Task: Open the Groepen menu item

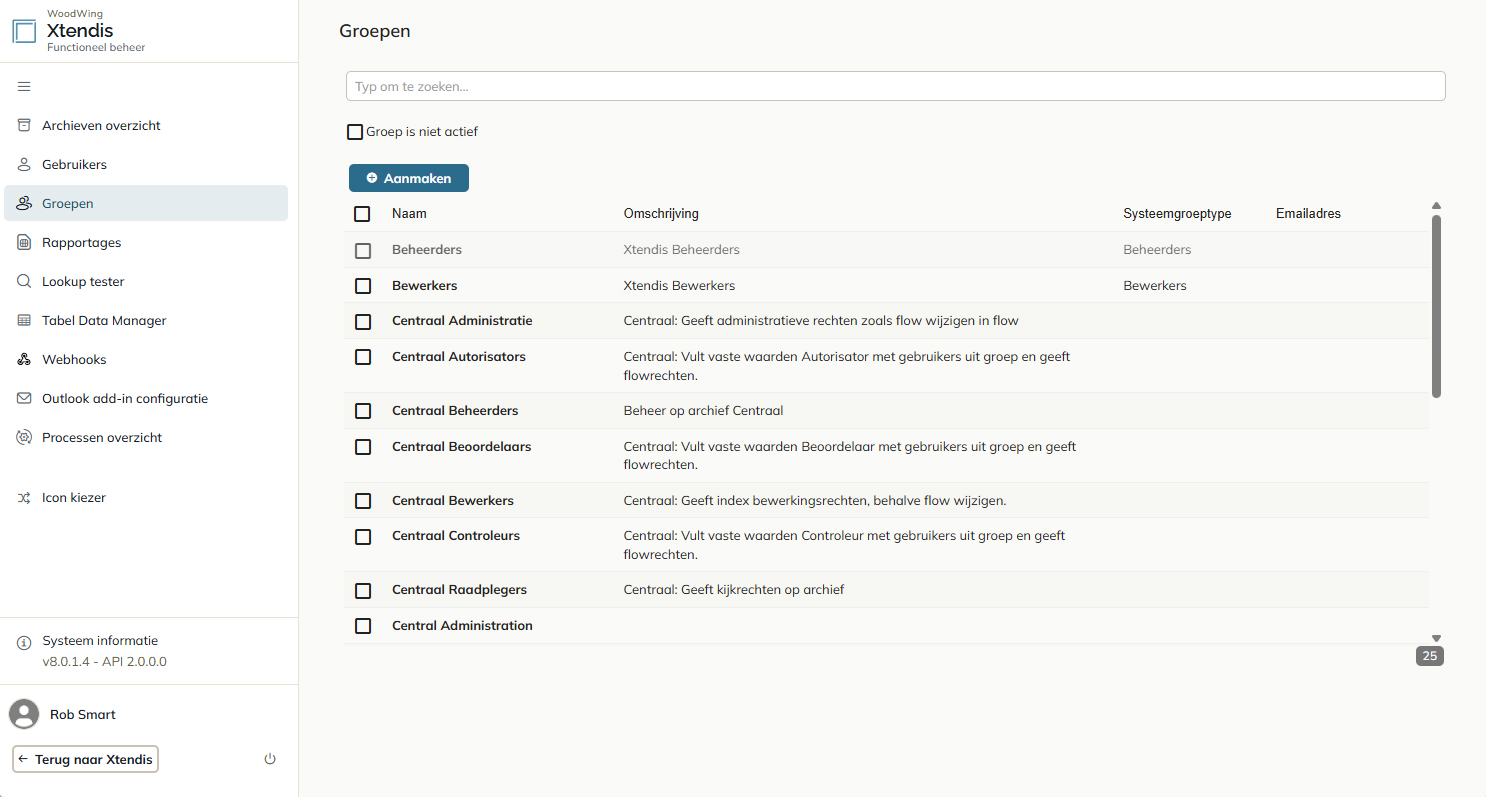Action: pos(146,203)
